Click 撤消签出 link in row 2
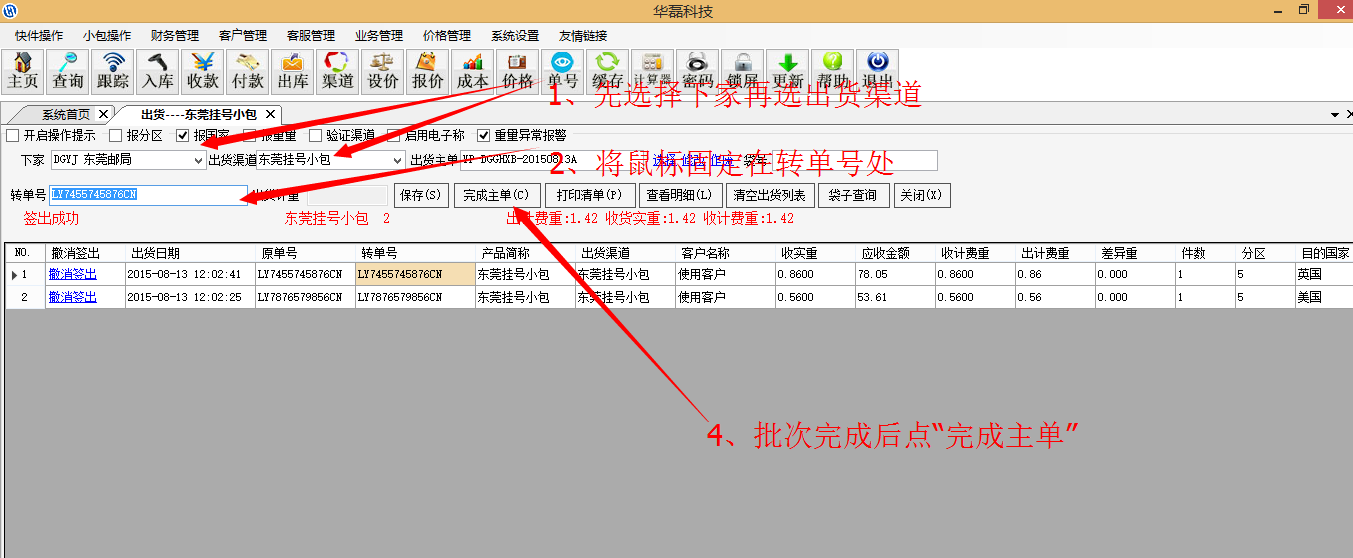Viewport: 1353px width, 558px height. pyautogui.click(x=73, y=297)
